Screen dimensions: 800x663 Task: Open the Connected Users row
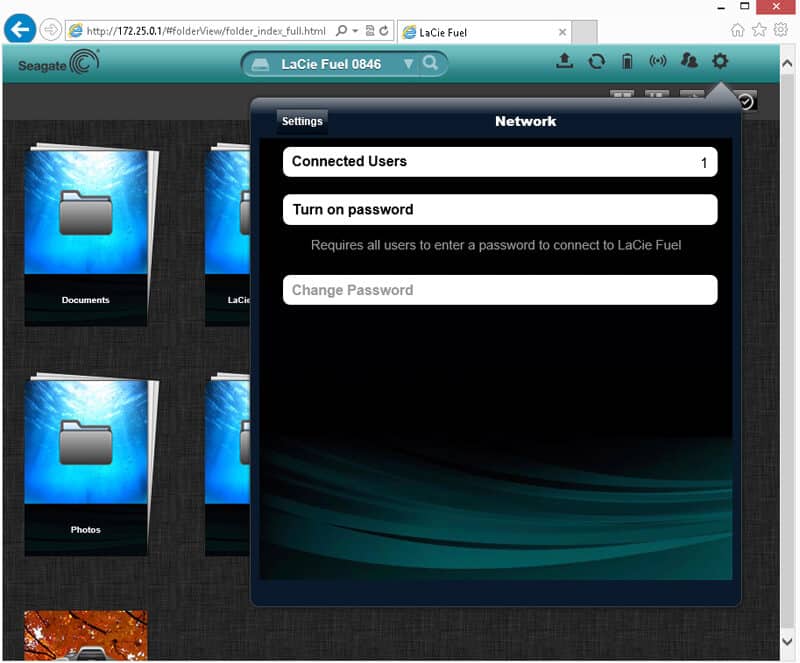click(x=500, y=162)
